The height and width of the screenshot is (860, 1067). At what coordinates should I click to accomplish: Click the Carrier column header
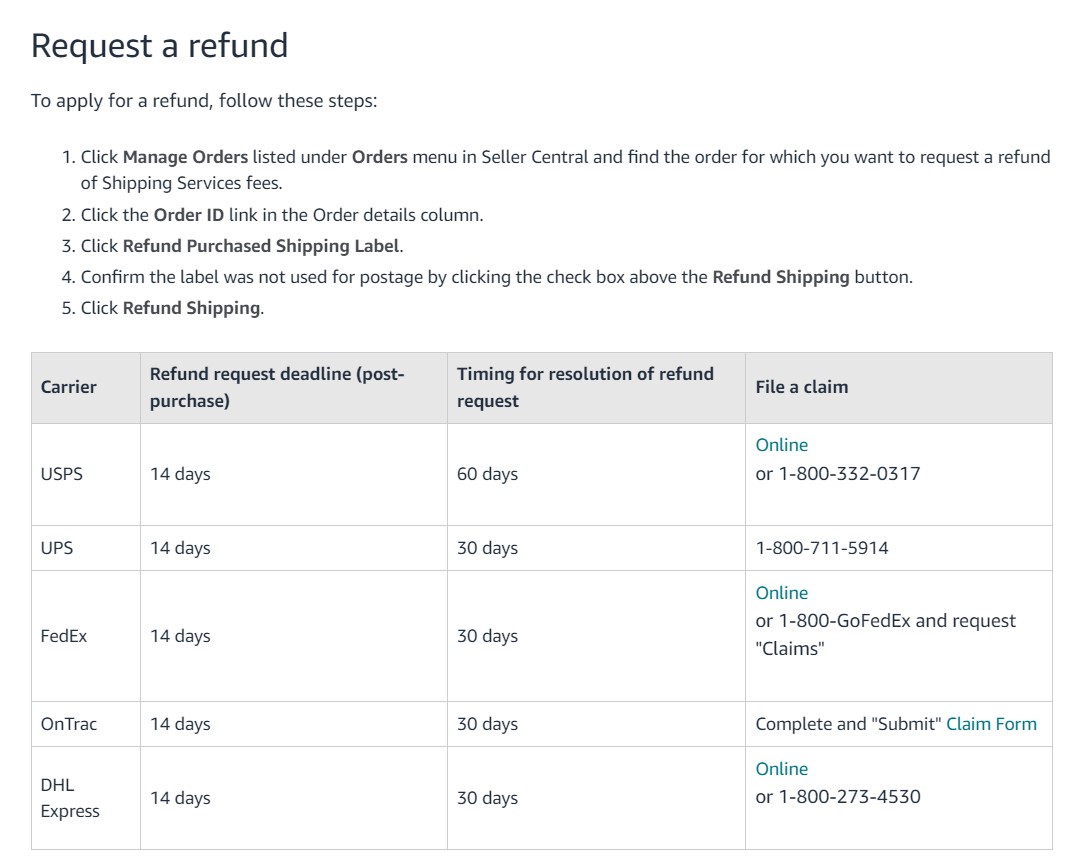pos(86,388)
